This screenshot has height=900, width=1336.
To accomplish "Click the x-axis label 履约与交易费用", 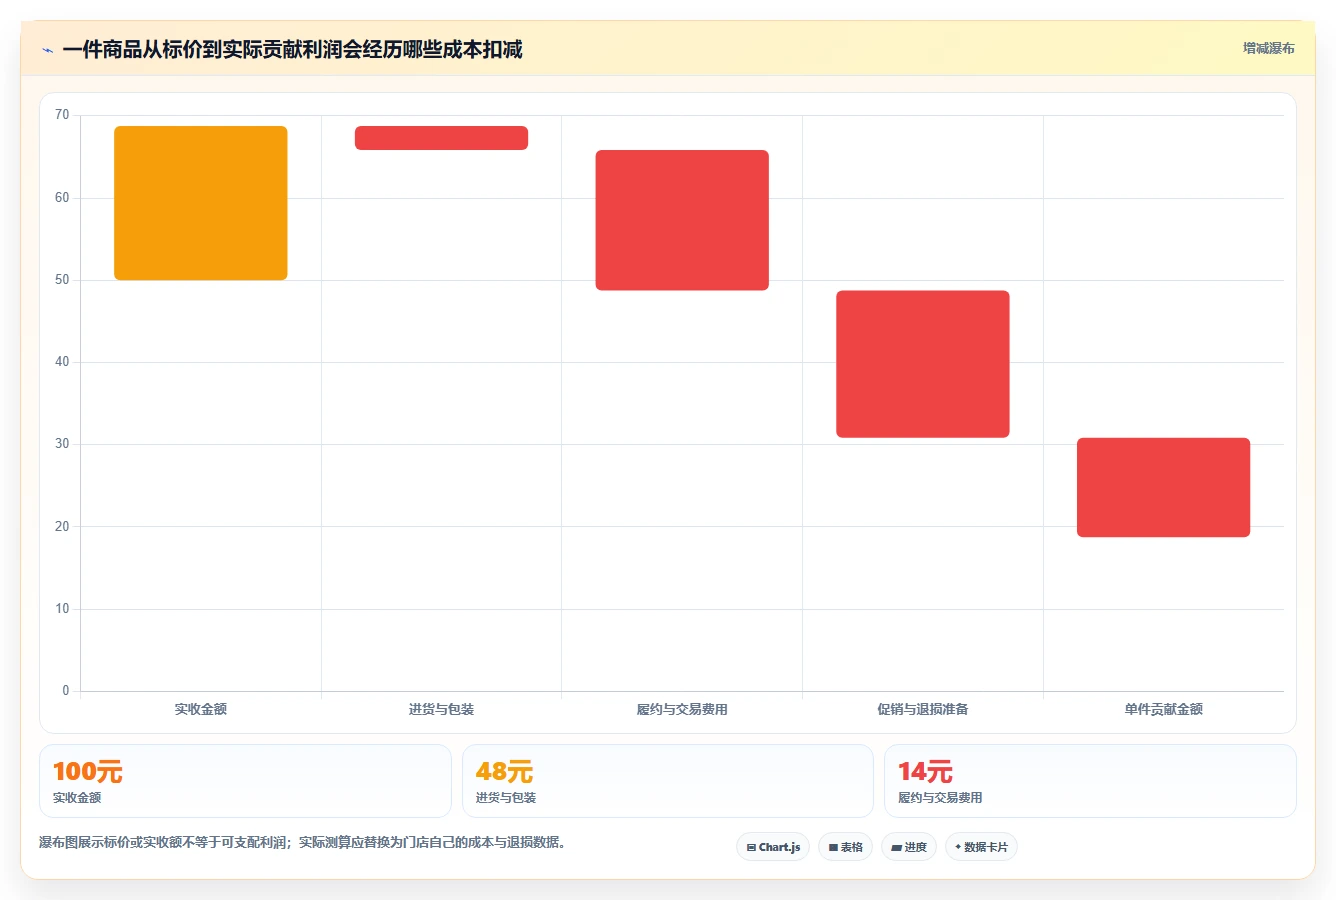I will pos(682,709).
